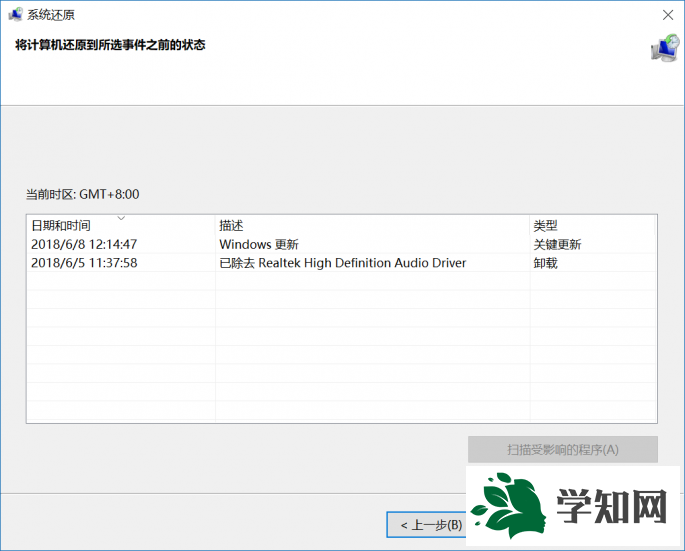Viewport: 685px width, 551px height.
Task: Click the restore computer icon at top right
Action: (x=665, y=48)
